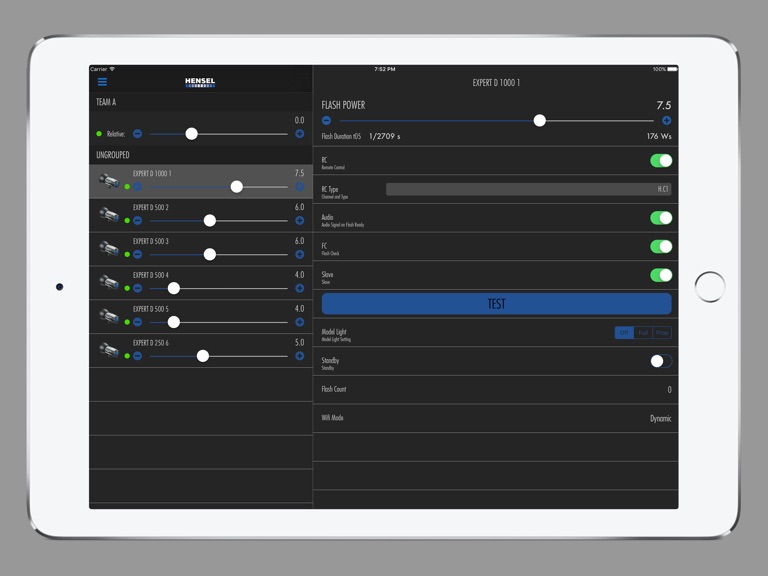Click plus button for Expert D 500 2
The height and width of the screenshot is (576, 768).
(300, 220)
